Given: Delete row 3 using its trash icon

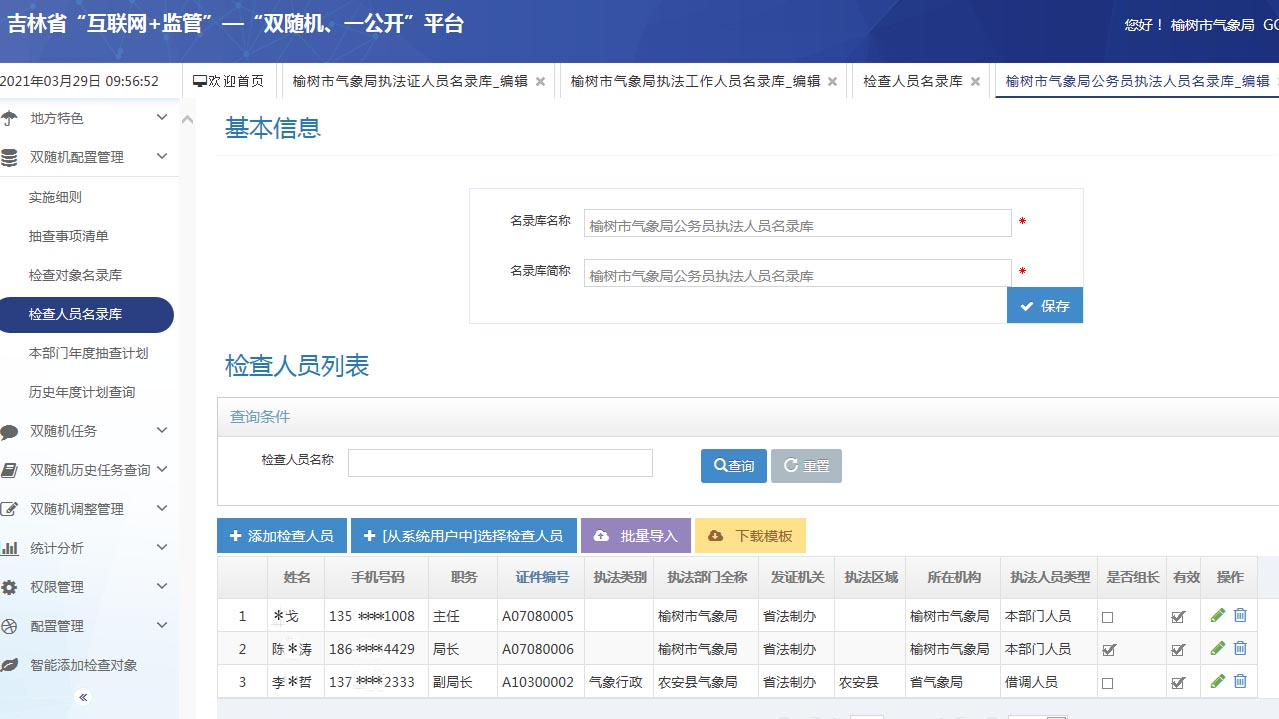Looking at the screenshot, I should (x=1240, y=682).
